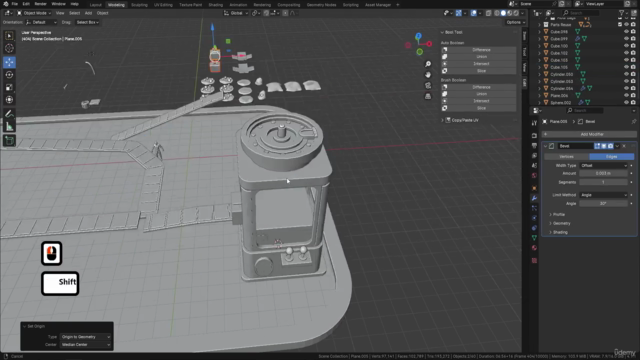Toggle pin icon in properties breadcrumb
640x360 pixels.
[x=633, y=122]
